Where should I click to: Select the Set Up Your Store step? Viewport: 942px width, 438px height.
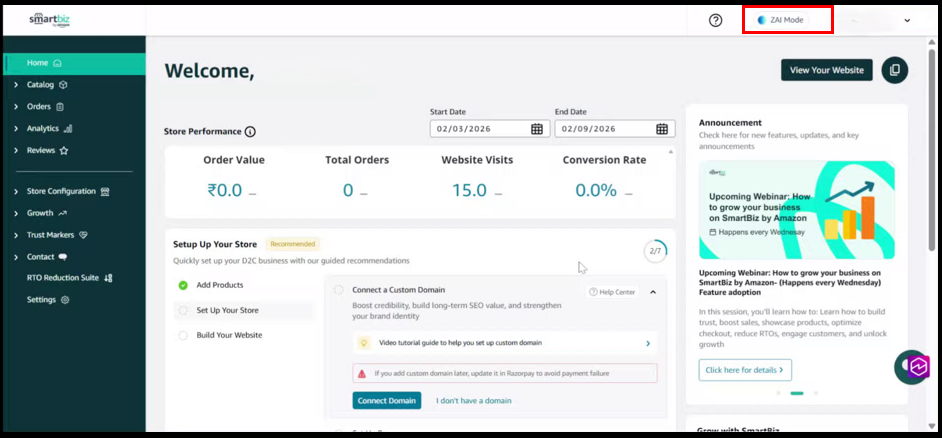coord(227,310)
